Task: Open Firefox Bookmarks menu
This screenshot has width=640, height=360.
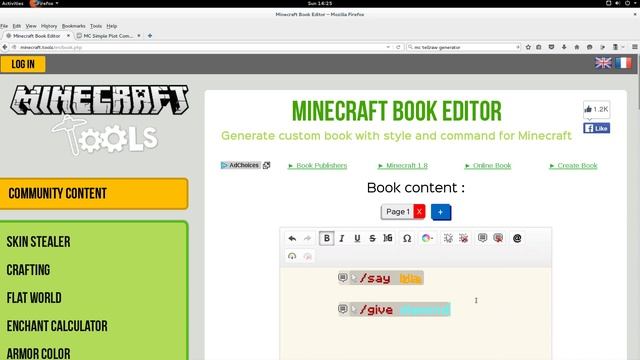Action: 74,26
